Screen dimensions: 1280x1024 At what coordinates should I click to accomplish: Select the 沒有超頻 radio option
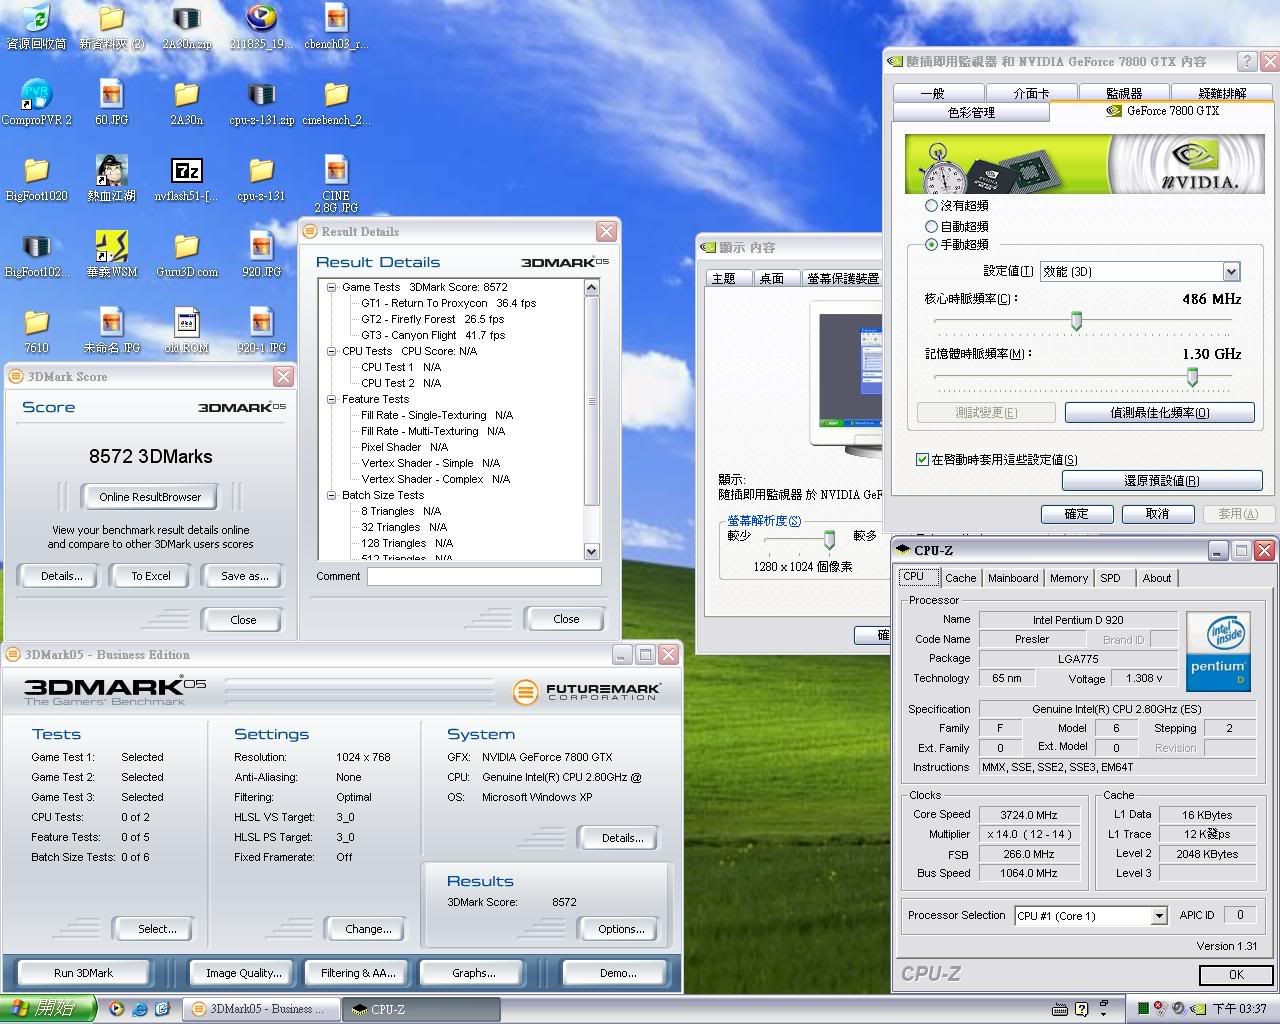pos(931,205)
